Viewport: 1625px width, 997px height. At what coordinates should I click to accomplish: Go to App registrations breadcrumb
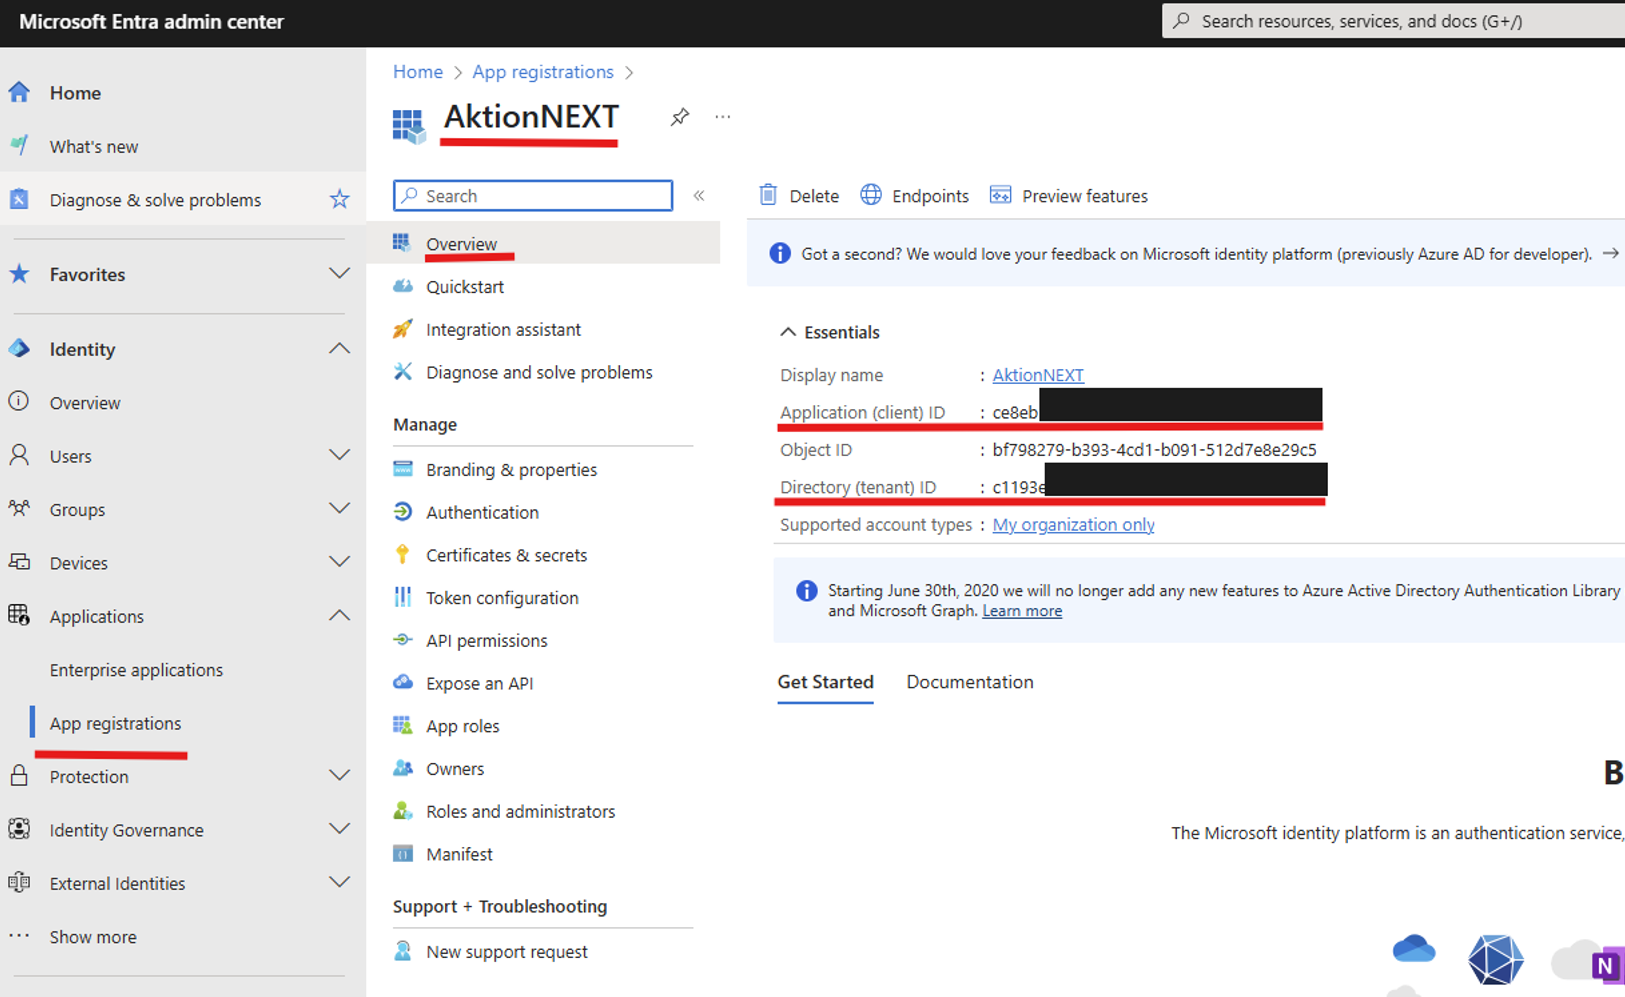(543, 72)
